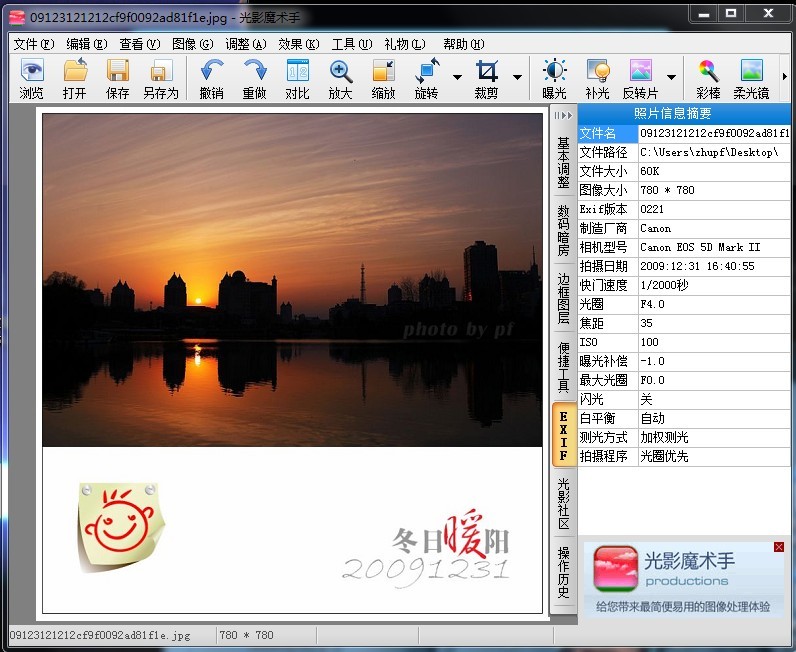The image size is (796, 652).
Task: Select shutter speed 1/2000秒 cell
Action: (x=714, y=285)
